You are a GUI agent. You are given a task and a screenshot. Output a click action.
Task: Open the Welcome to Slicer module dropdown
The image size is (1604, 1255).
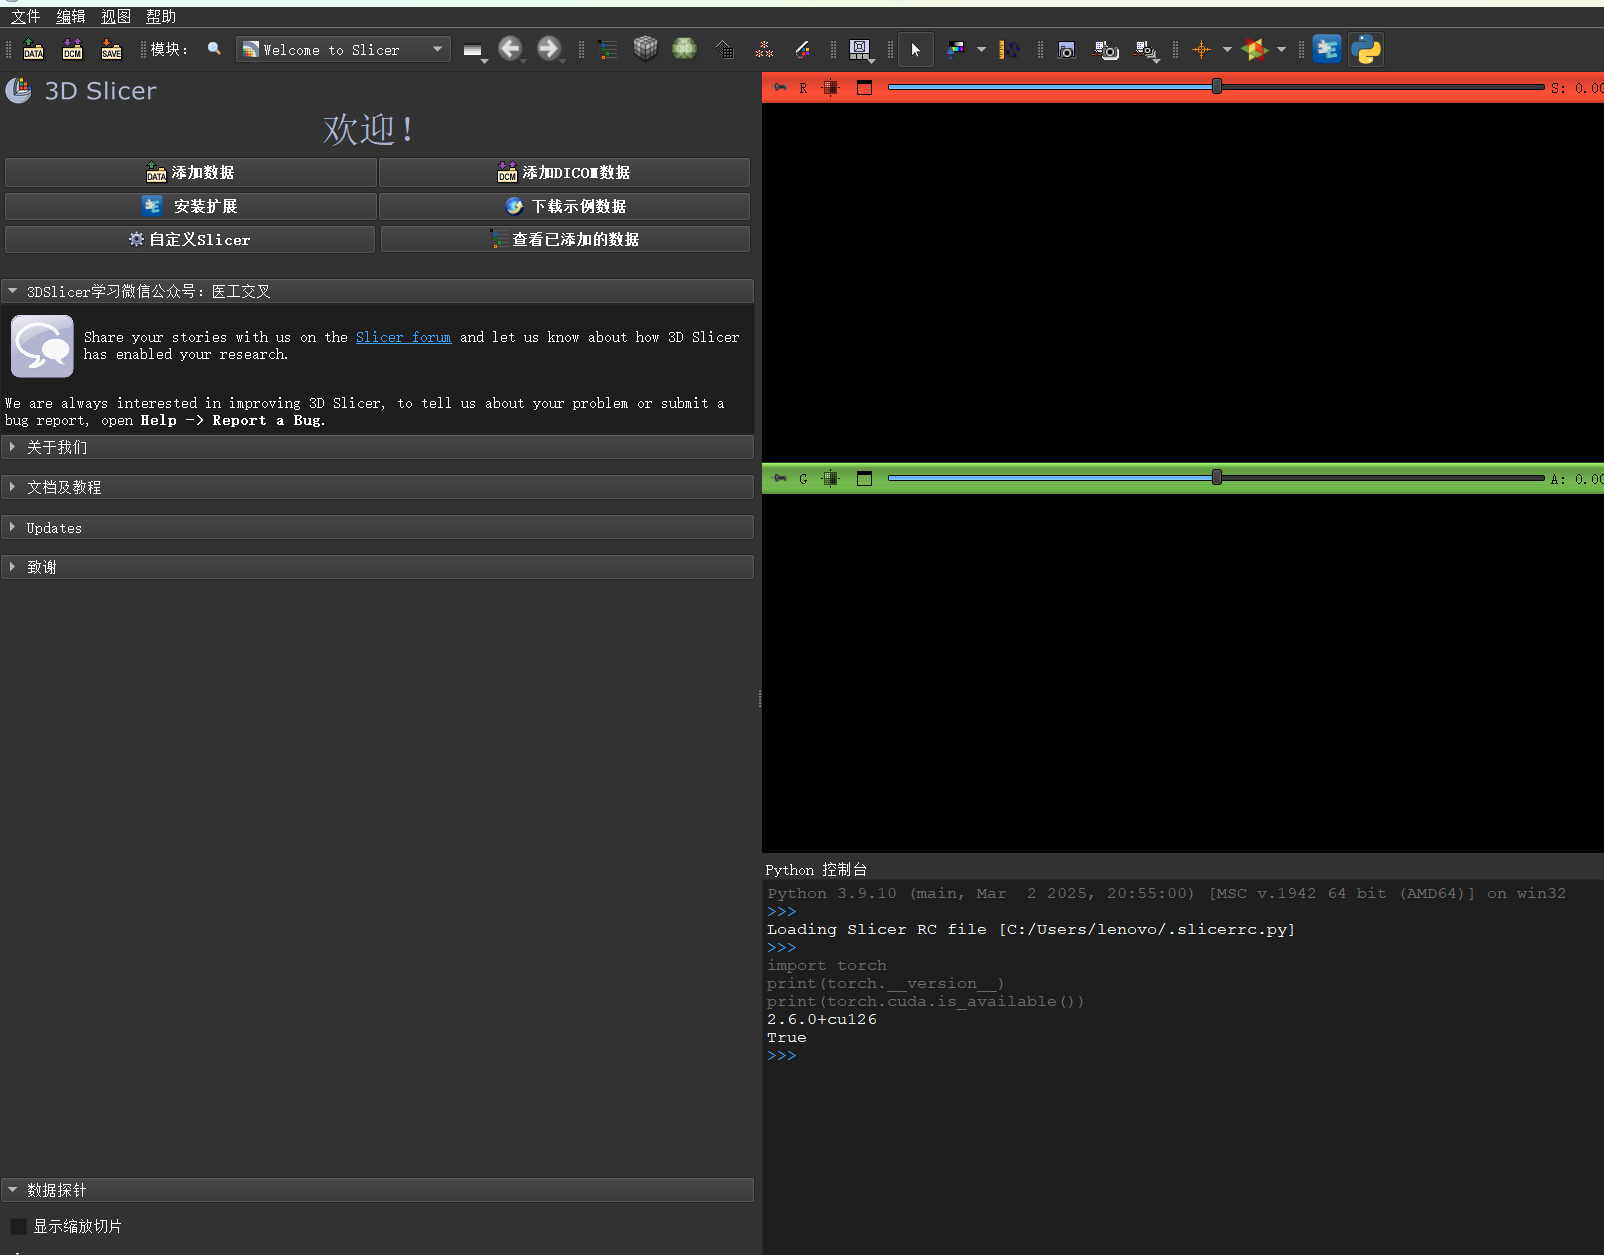point(343,49)
